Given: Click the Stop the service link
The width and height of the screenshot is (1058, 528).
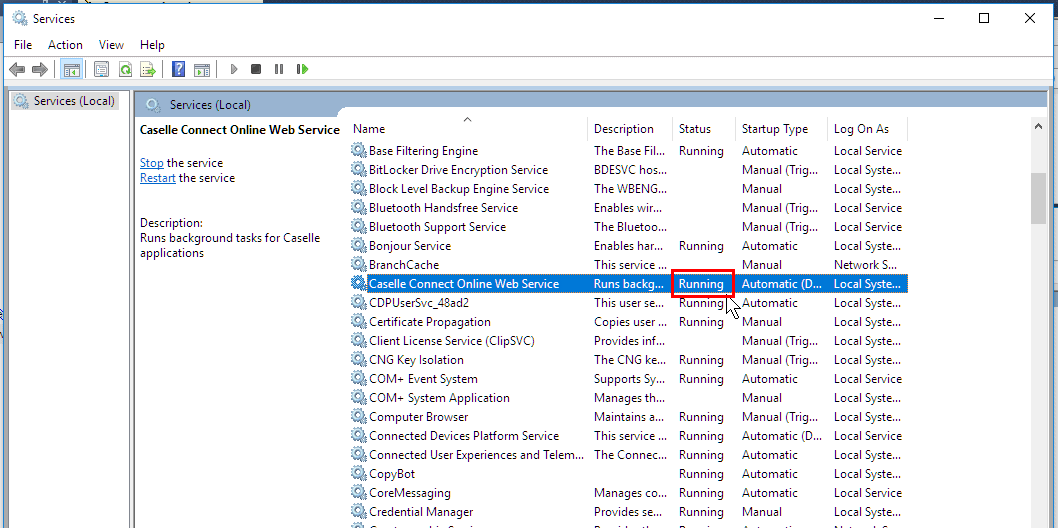Looking at the screenshot, I should point(151,163).
